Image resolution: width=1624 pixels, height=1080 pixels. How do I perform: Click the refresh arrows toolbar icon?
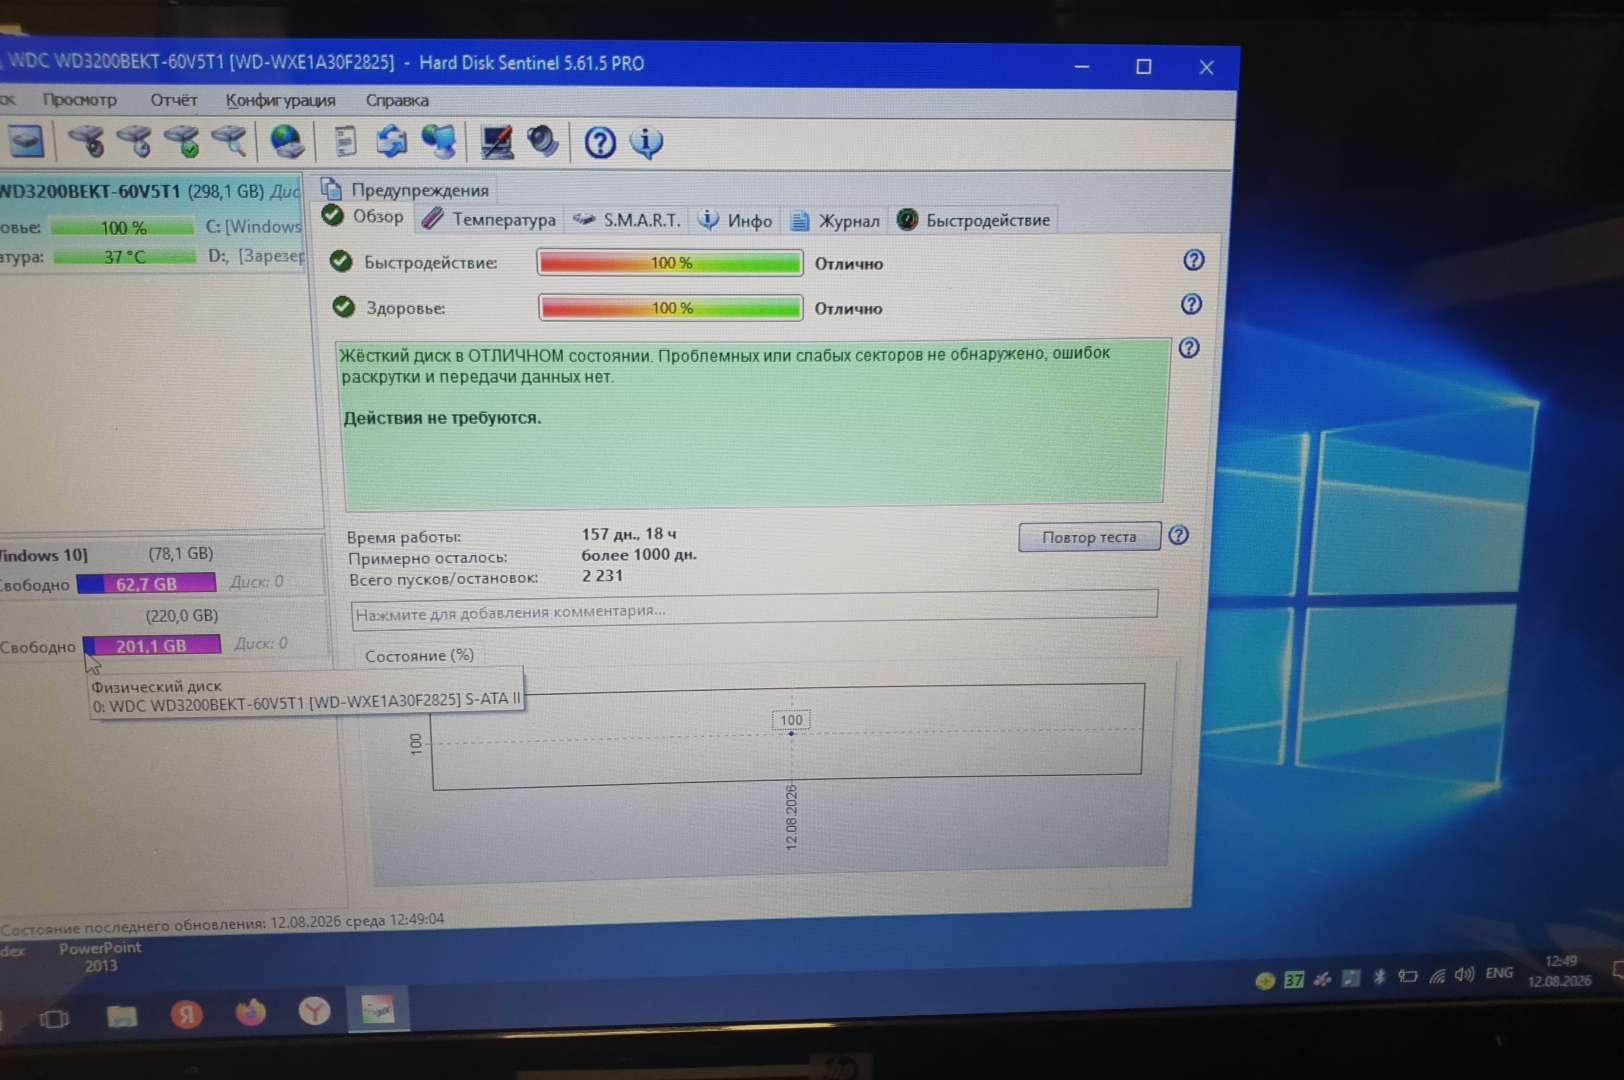point(391,141)
